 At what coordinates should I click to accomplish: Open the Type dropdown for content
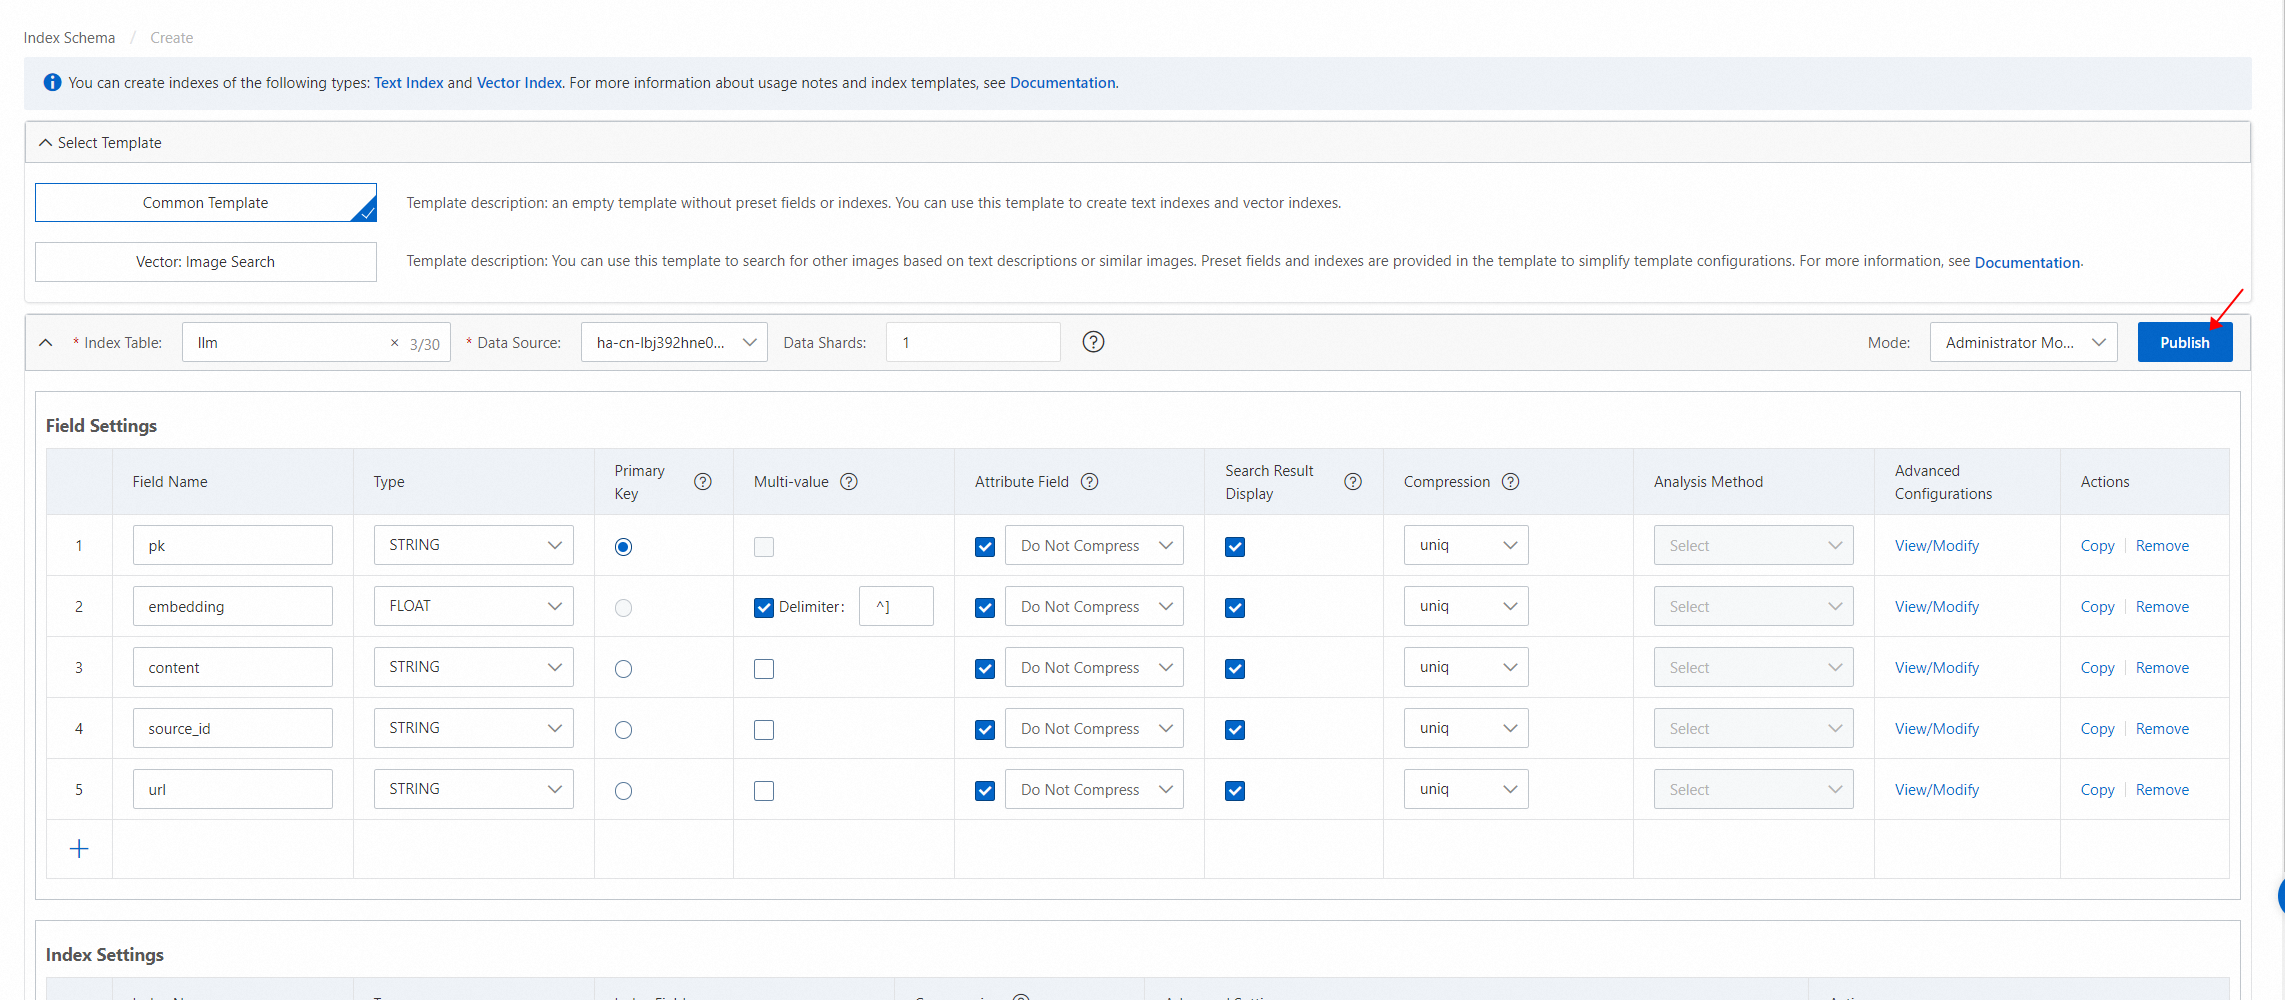coord(474,667)
